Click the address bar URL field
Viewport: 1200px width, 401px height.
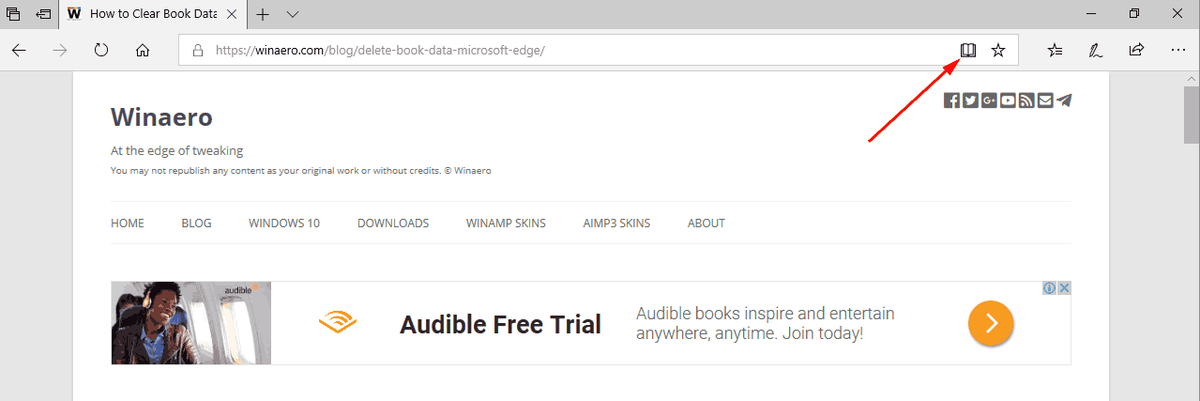[x=598, y=50]
